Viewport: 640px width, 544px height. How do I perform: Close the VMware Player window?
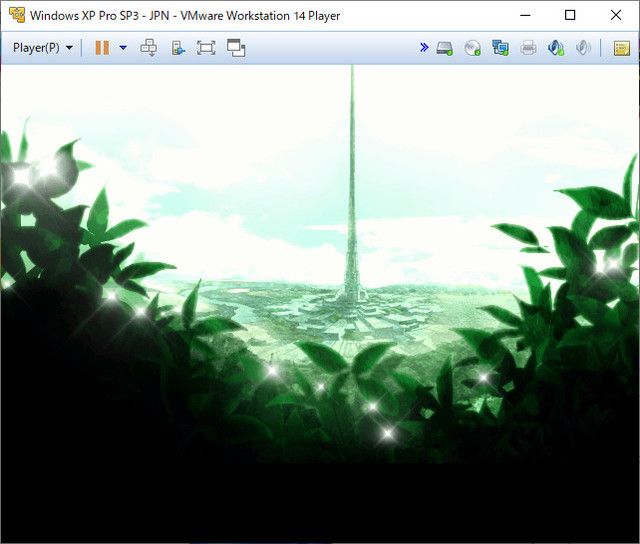[x=616, y=16]
